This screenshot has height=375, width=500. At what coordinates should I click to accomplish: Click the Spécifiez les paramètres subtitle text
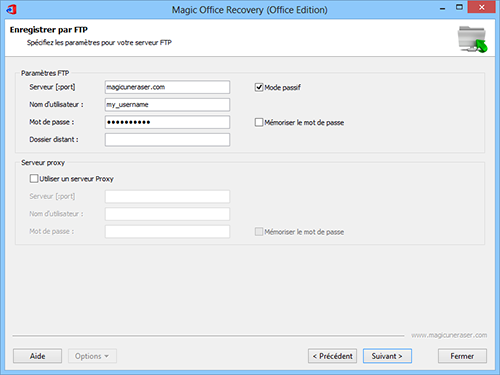[x=99, y=43]
